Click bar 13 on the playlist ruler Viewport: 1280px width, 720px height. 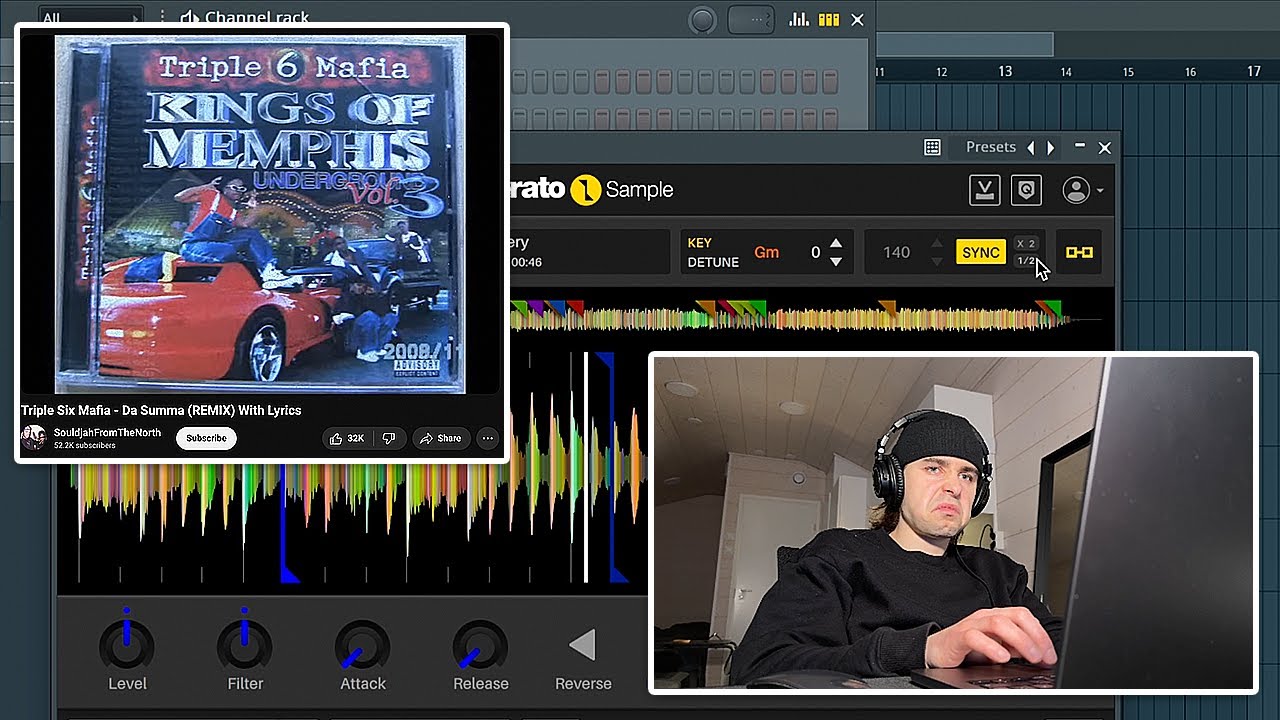pyautogui.click(x=1005, y=71)
